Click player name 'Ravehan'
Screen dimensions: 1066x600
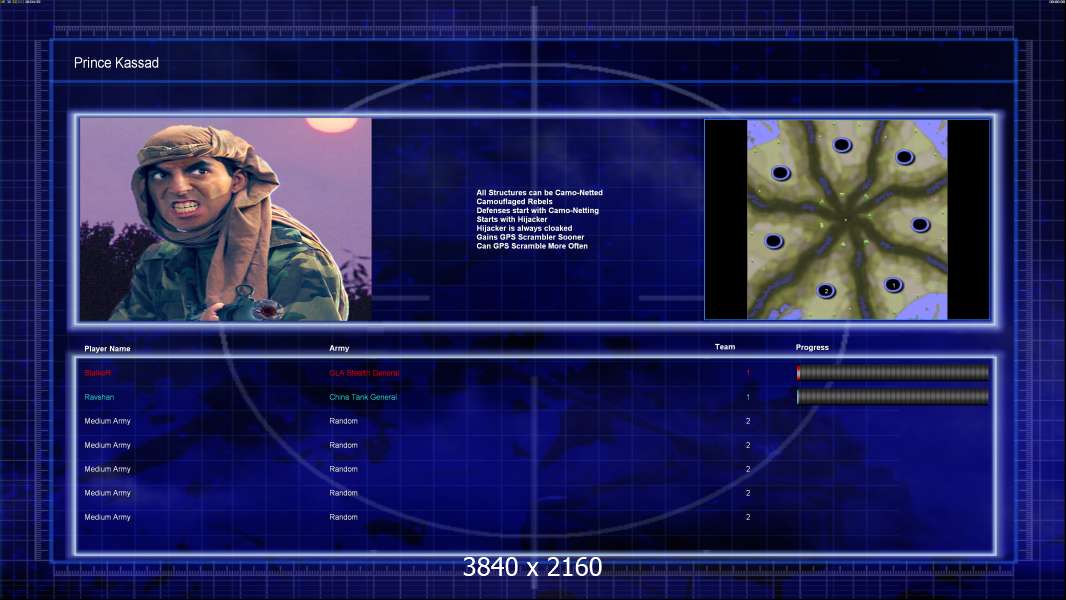[x=99, y=397]
